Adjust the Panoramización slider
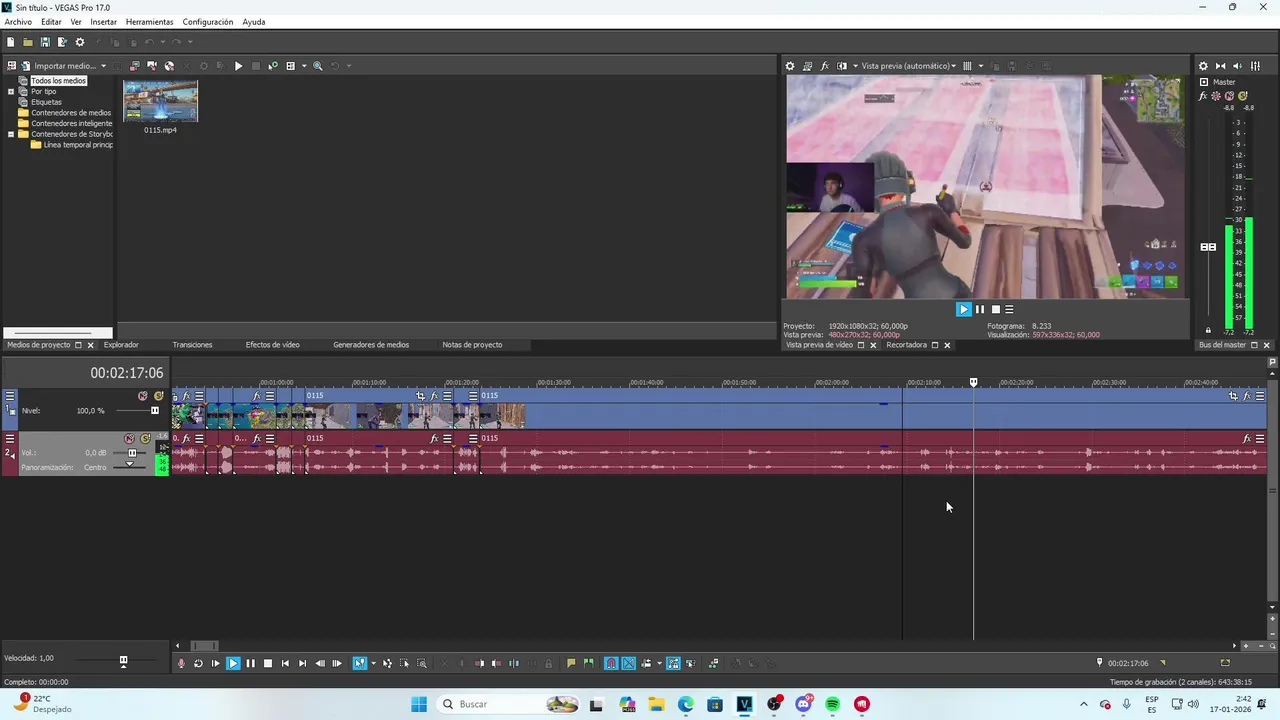The image size is (1280, 720). [x=129, y=465]
